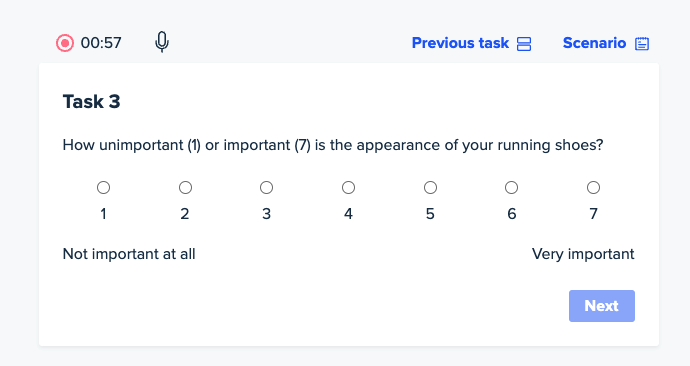Screen dimensions: 690x366
Task: Click the number 4 label on scale
Action: click(348, 214)
